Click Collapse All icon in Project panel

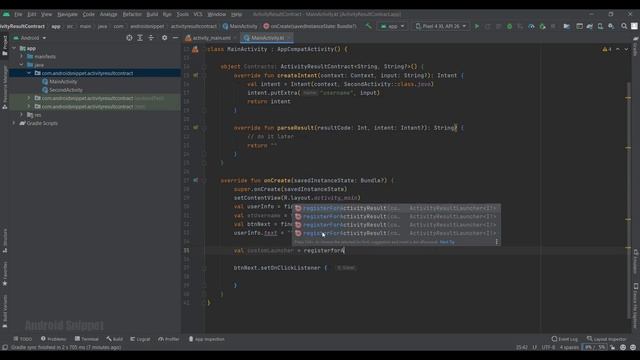[x=151, y=38]
